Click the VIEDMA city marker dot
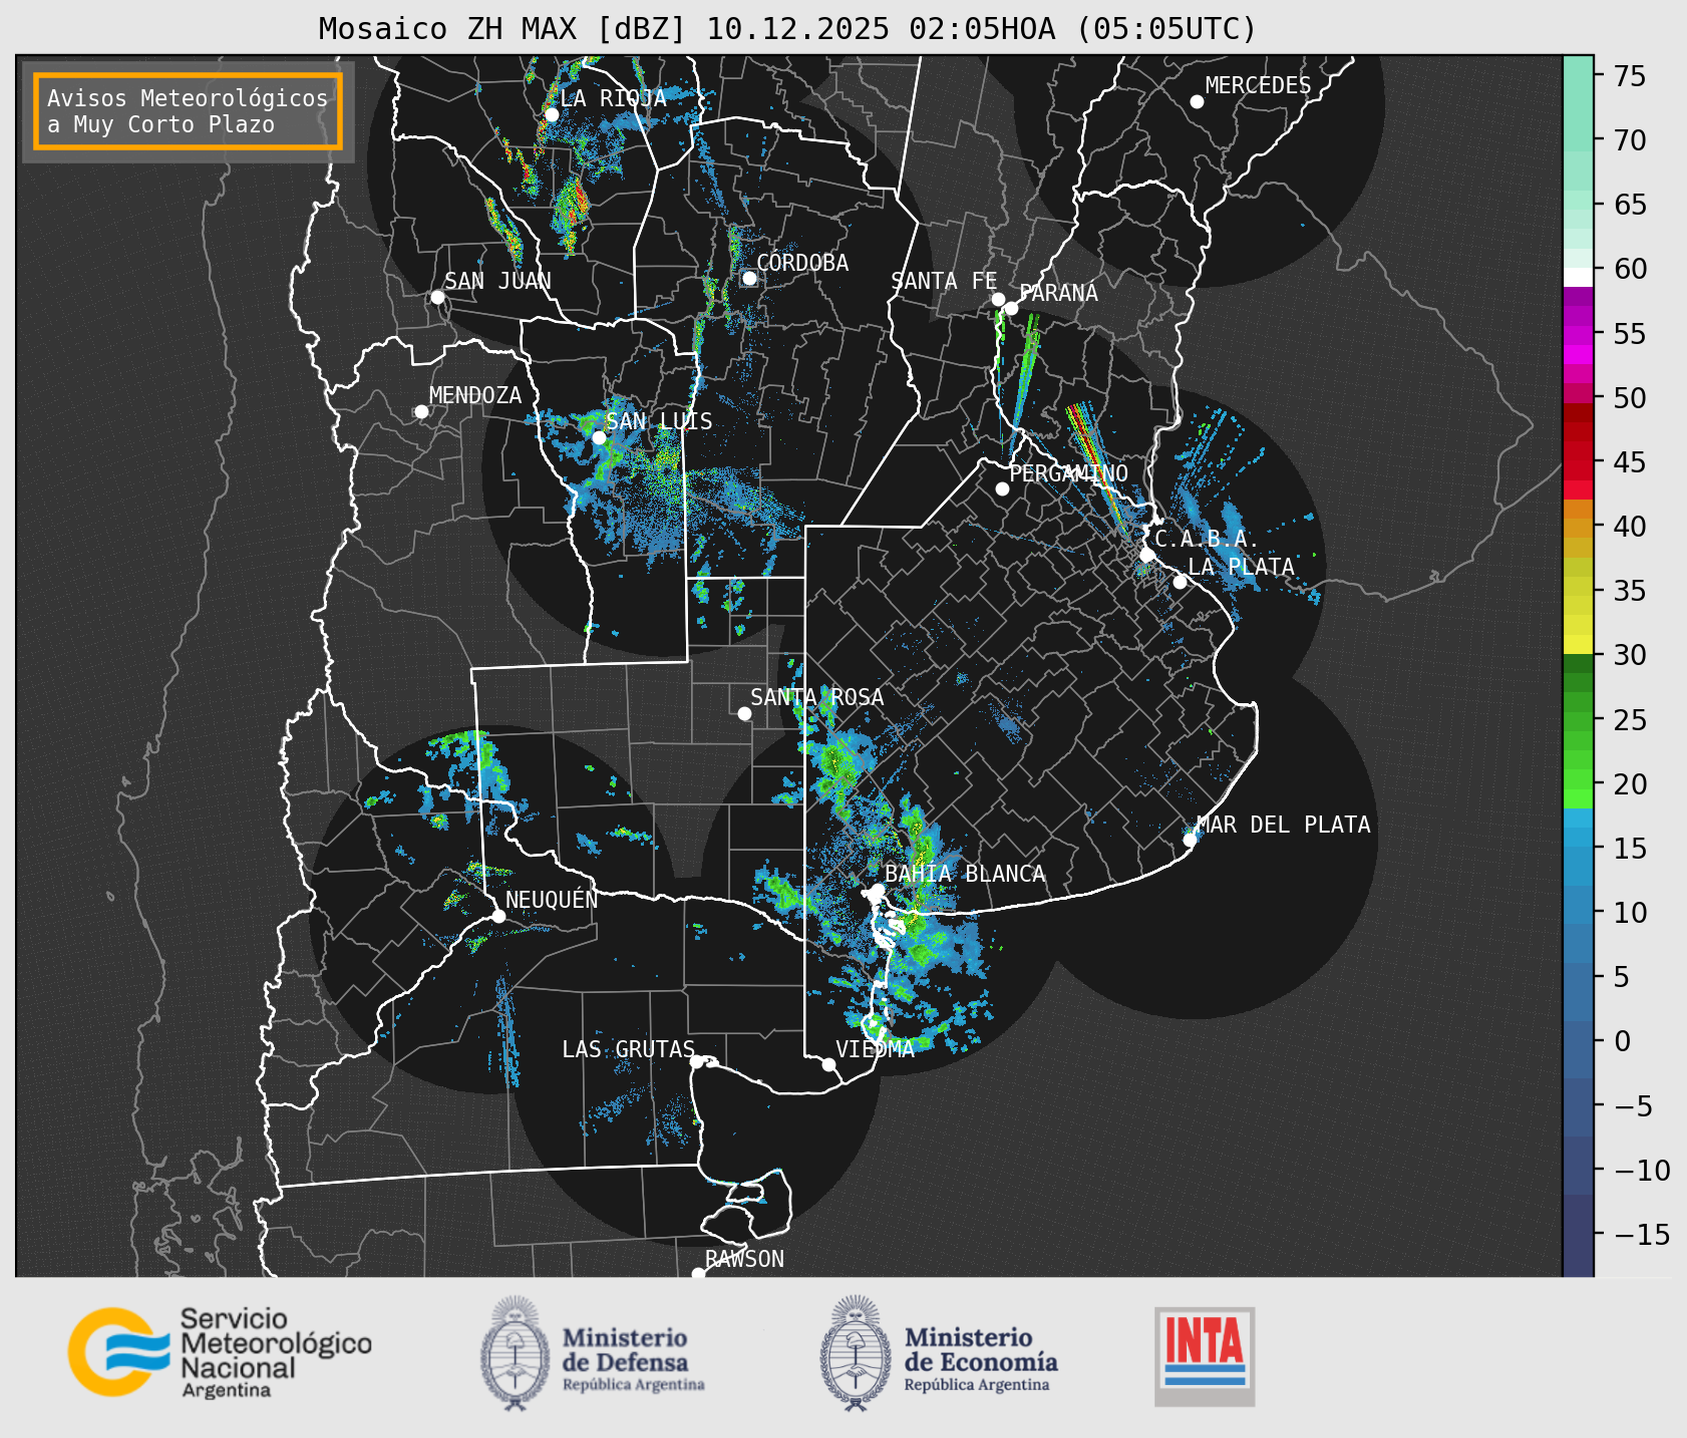This screenshot has height=1438, width=1687. (829, 1064)
